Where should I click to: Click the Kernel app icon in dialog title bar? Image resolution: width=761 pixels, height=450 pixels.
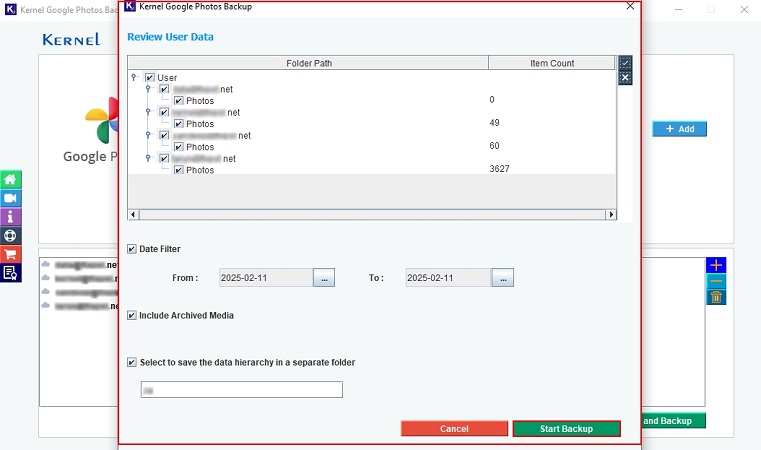[130, 6]
